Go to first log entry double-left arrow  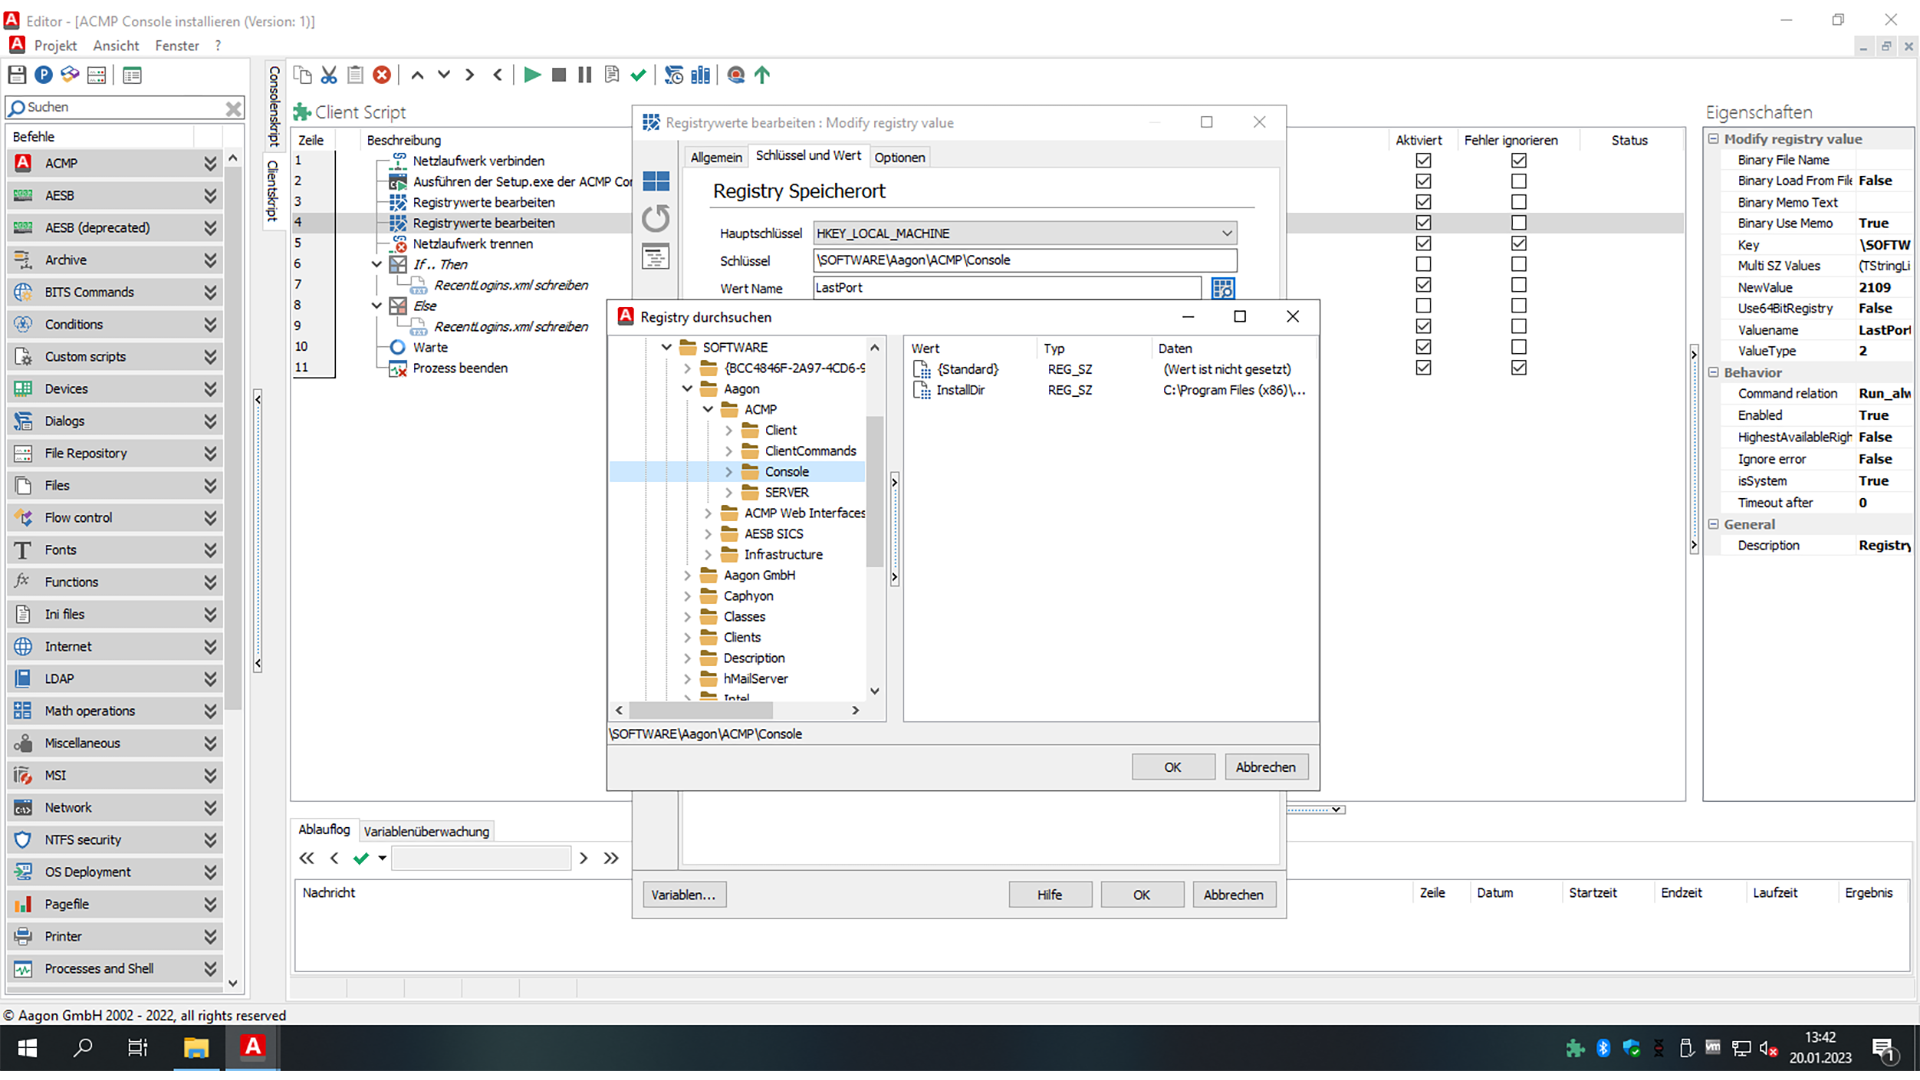point(307,858)
